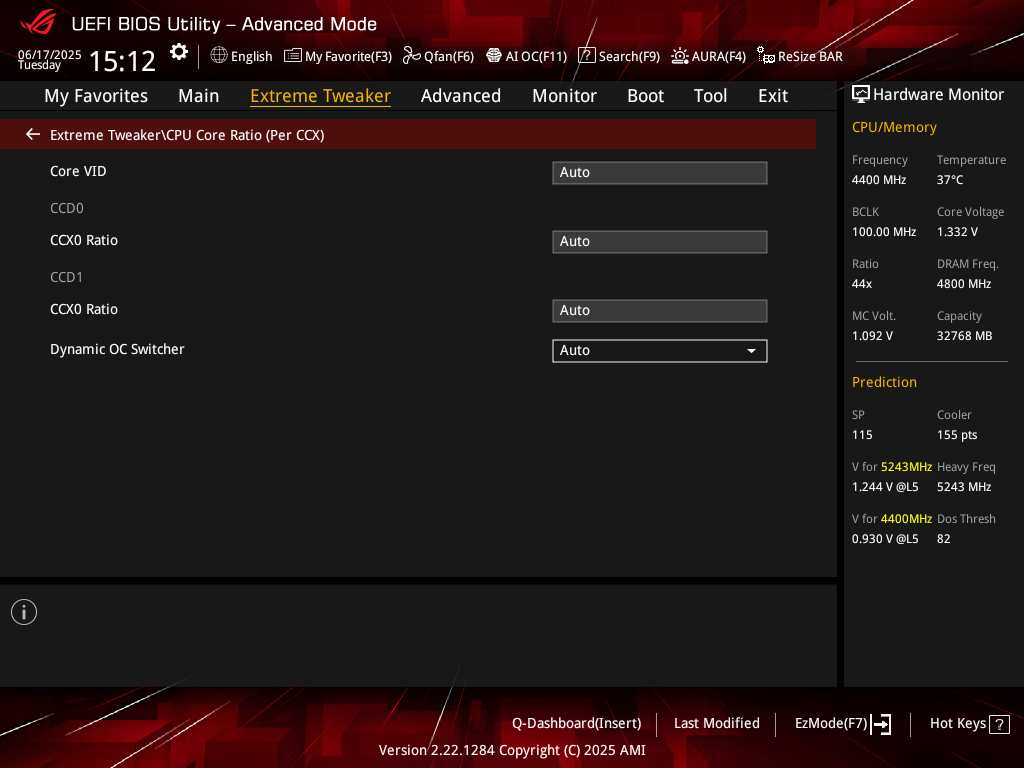1024x768 pixels.
Task: Click the CCD0 section label
Action: (x=67, y=208)
